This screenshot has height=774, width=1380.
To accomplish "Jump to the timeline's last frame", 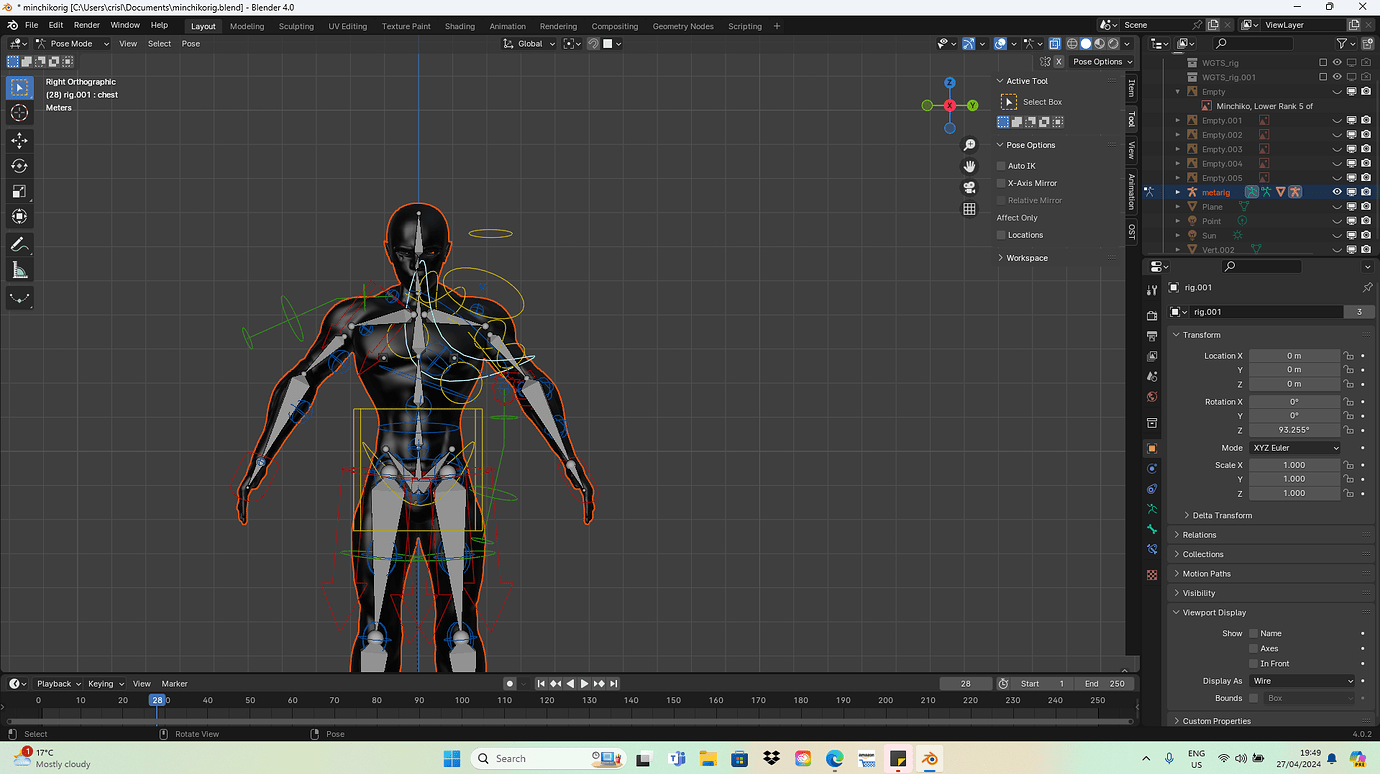I will pyautogui.click(x=614, y=684).
